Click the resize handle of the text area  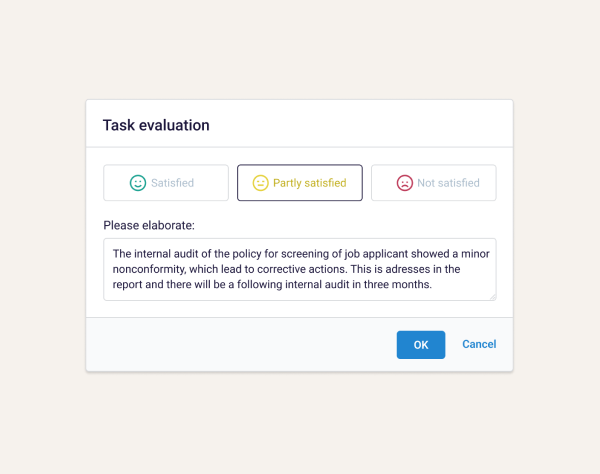[492, 296]
